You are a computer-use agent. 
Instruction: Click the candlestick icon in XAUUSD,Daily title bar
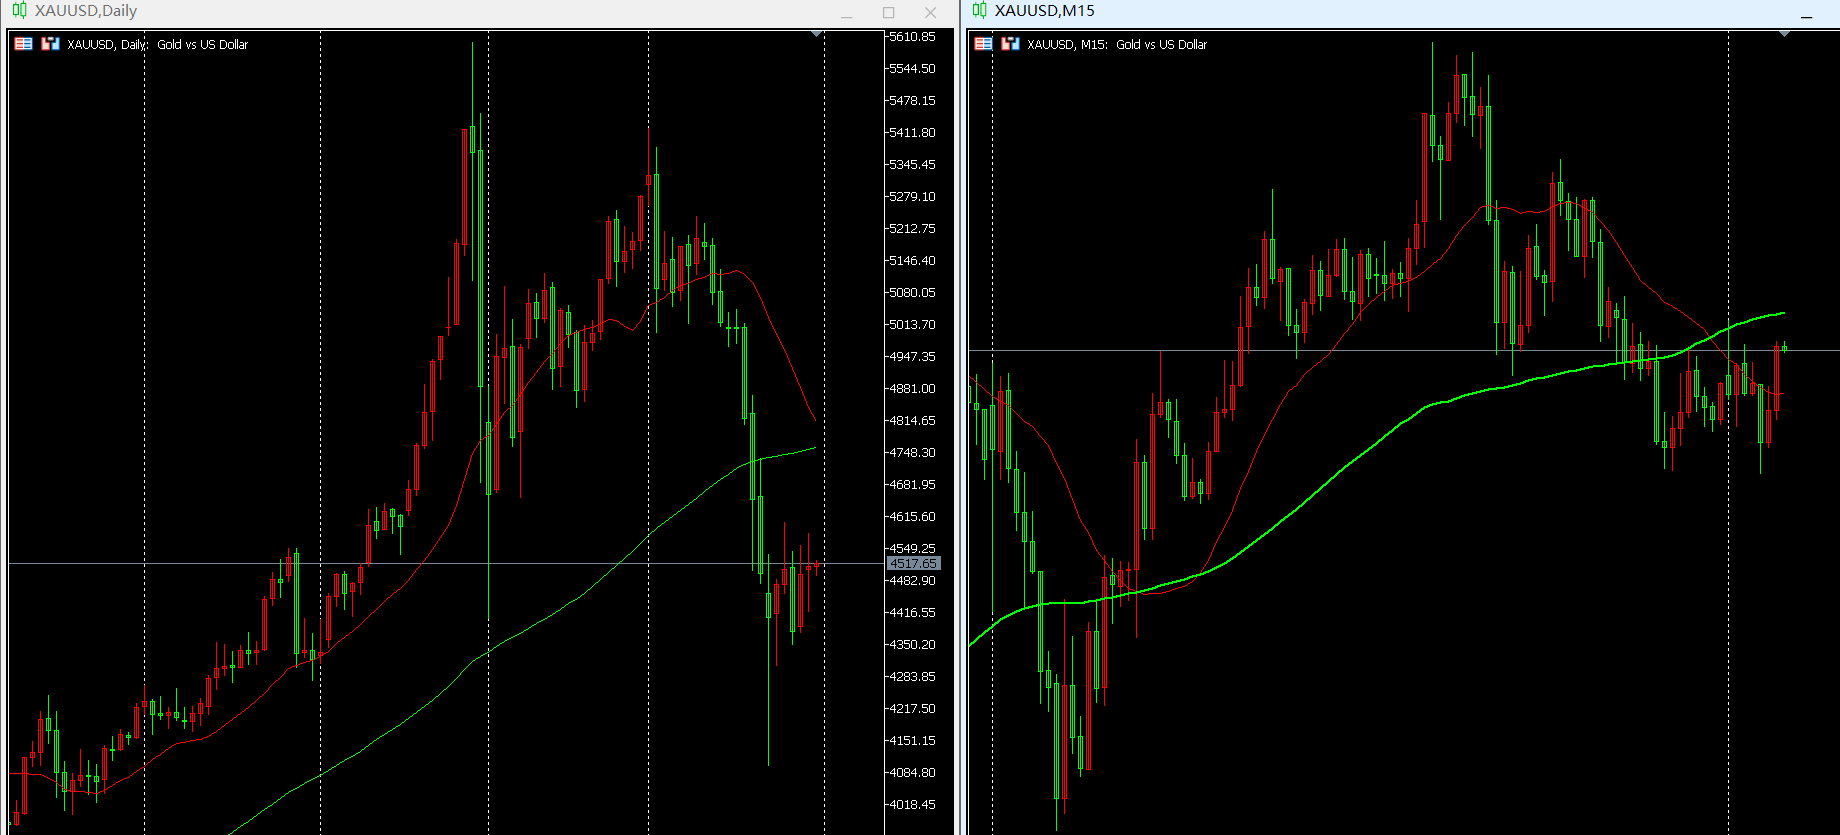pyautogui.click(x=19, y=11)
